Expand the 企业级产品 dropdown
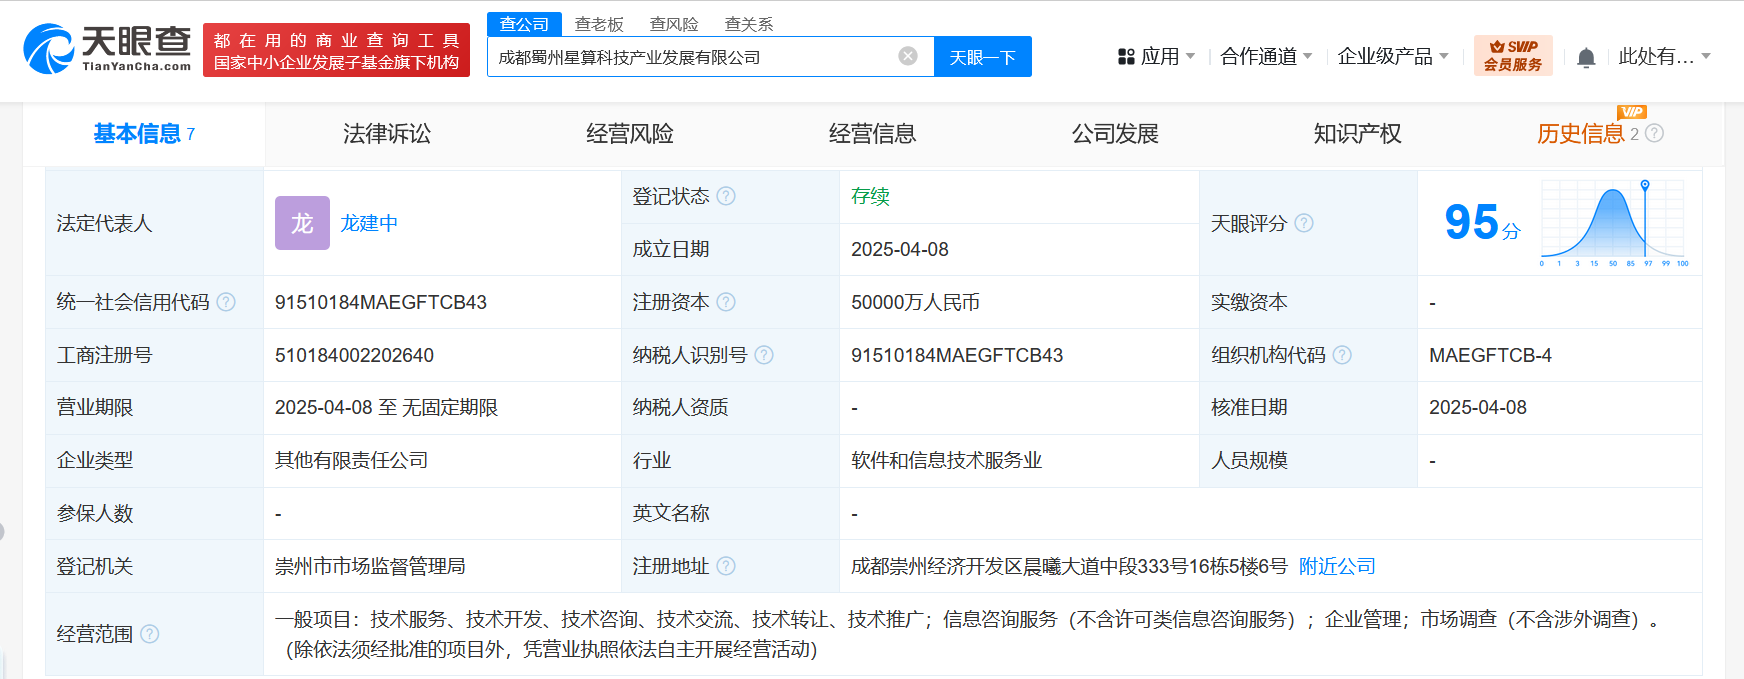The height and width of the screenshot is (679, 1744). pos(1392,57)
